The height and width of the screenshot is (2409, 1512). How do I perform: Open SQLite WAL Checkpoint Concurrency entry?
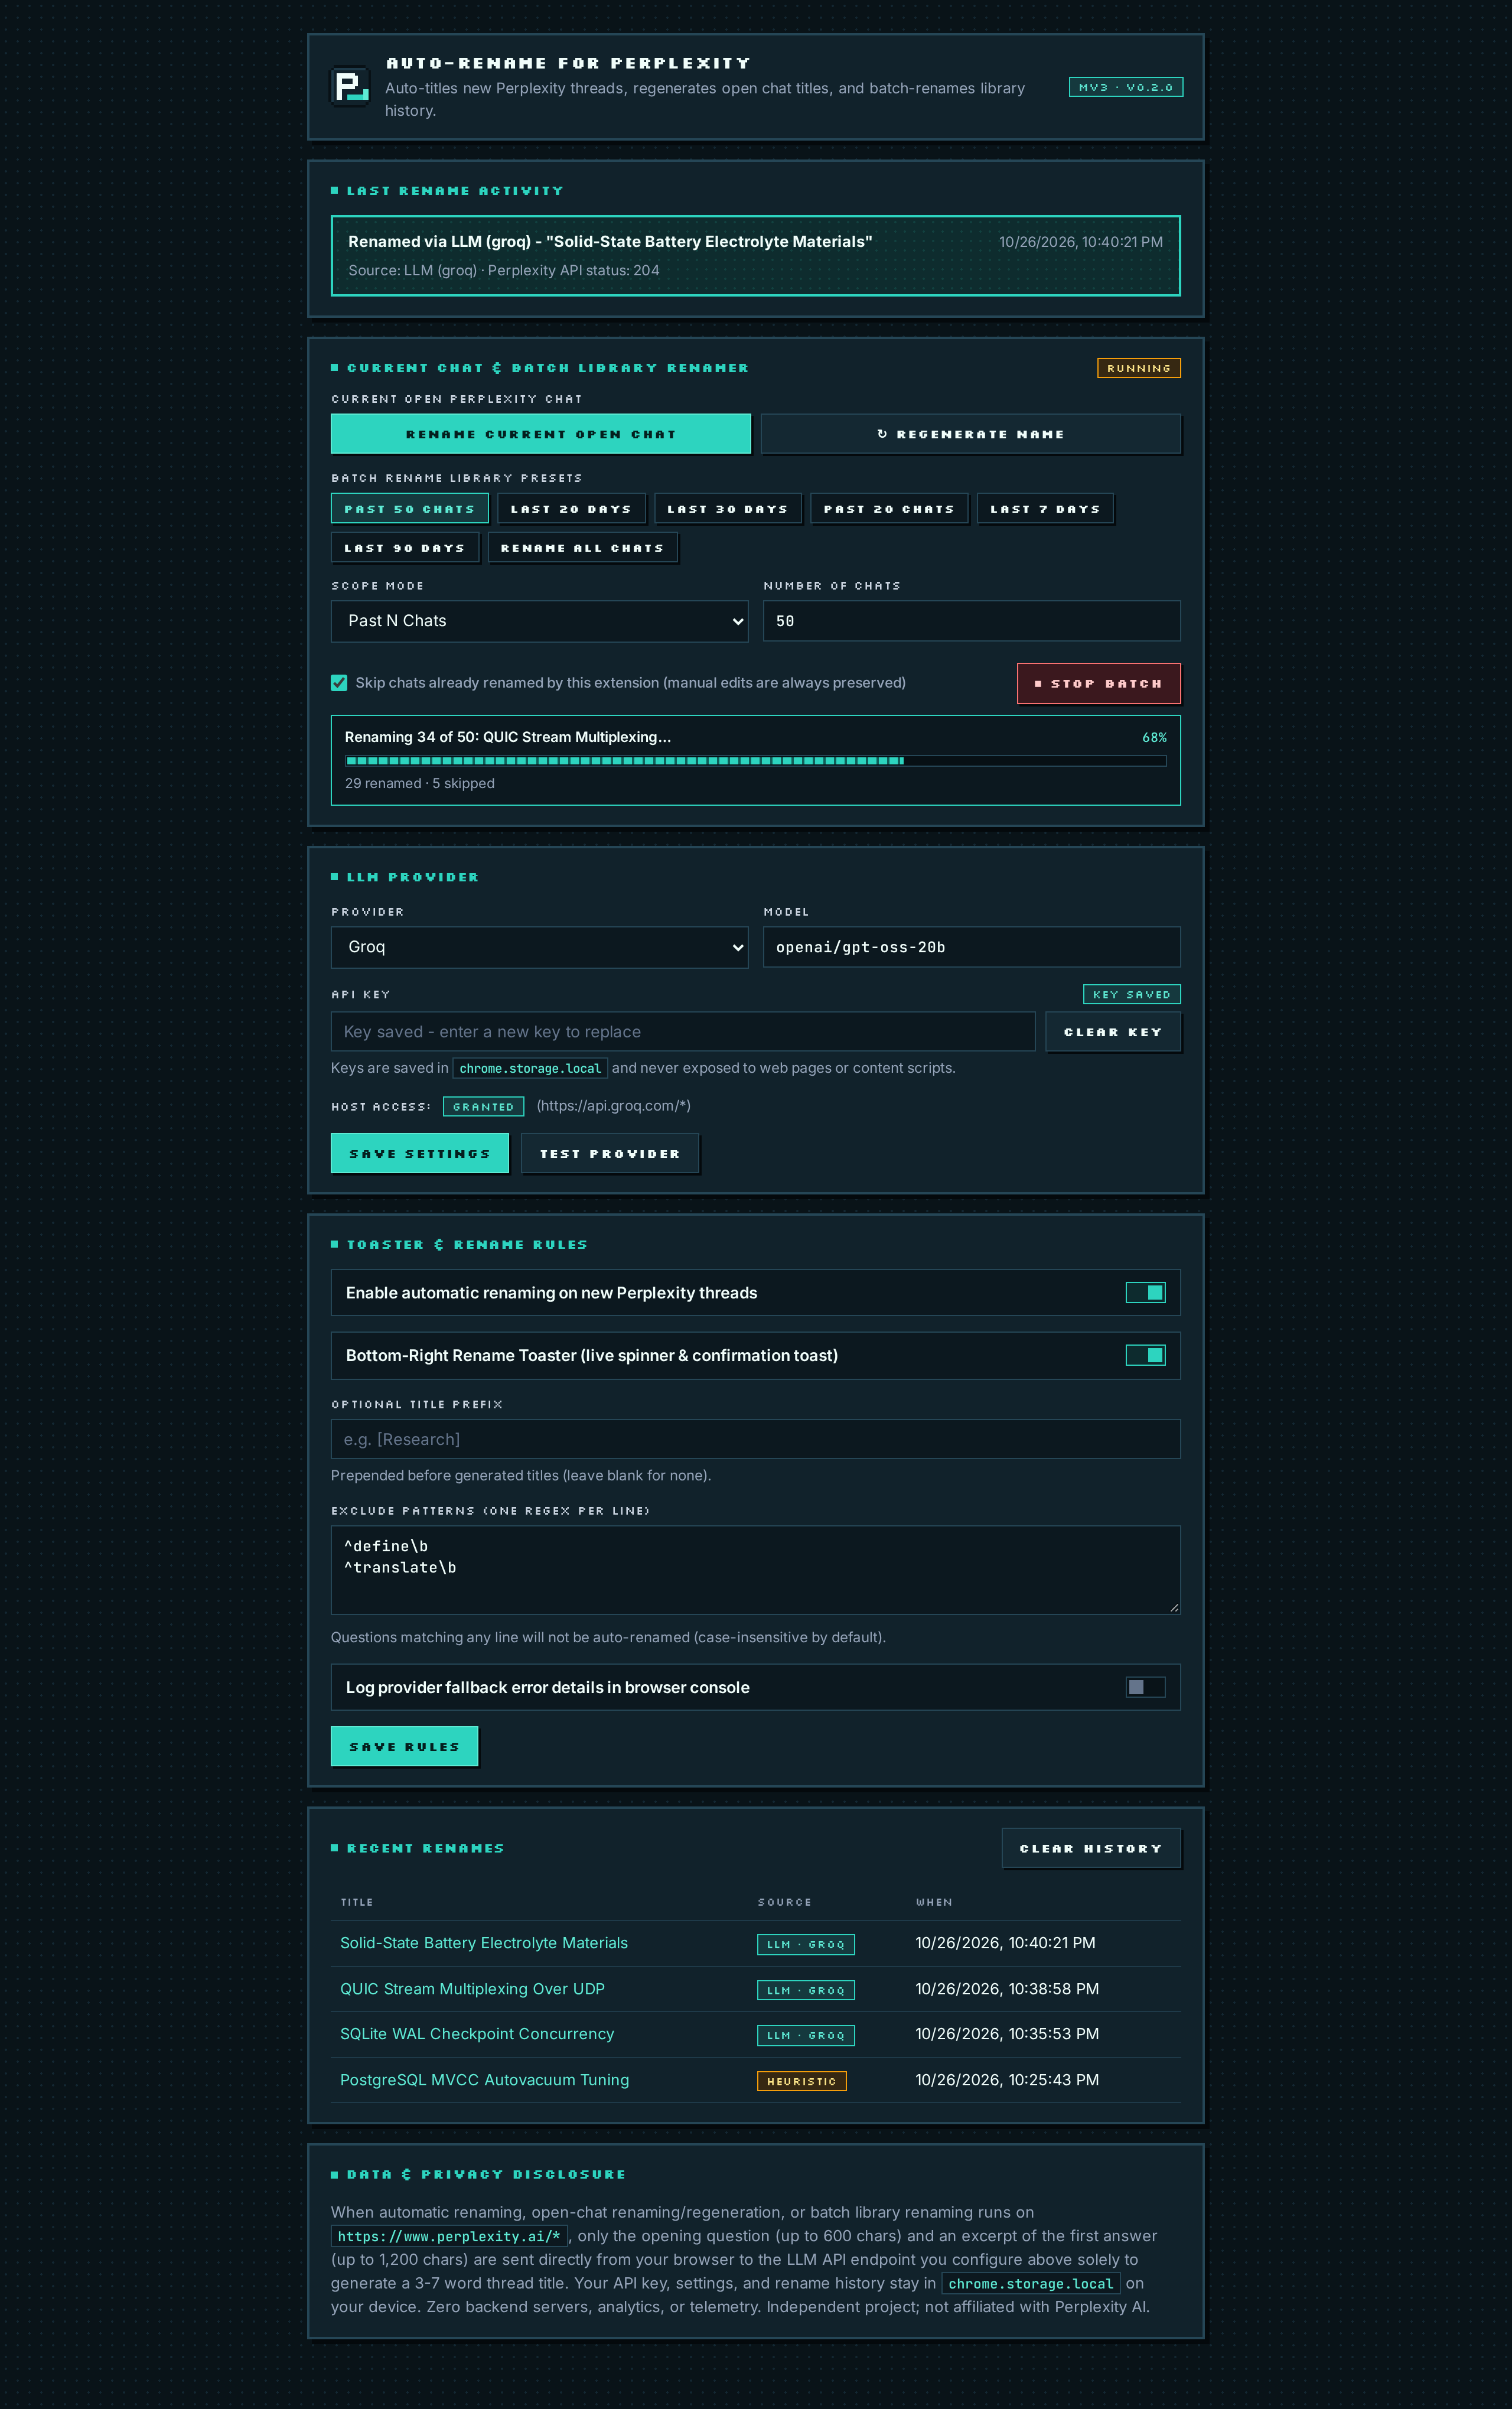tap(477, 2034)
